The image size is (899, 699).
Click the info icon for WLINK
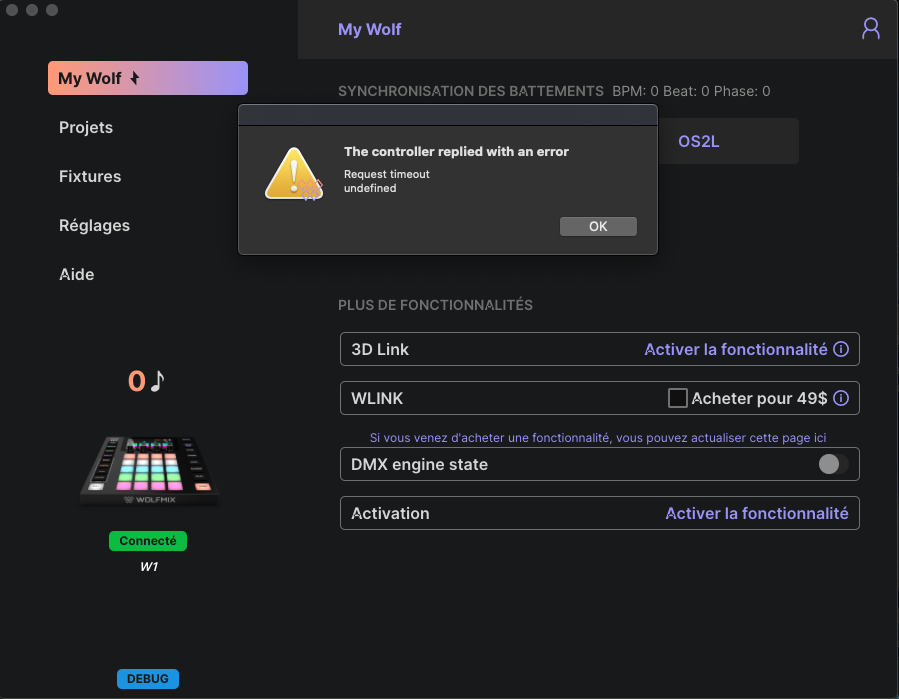click(x=841, y=398)
